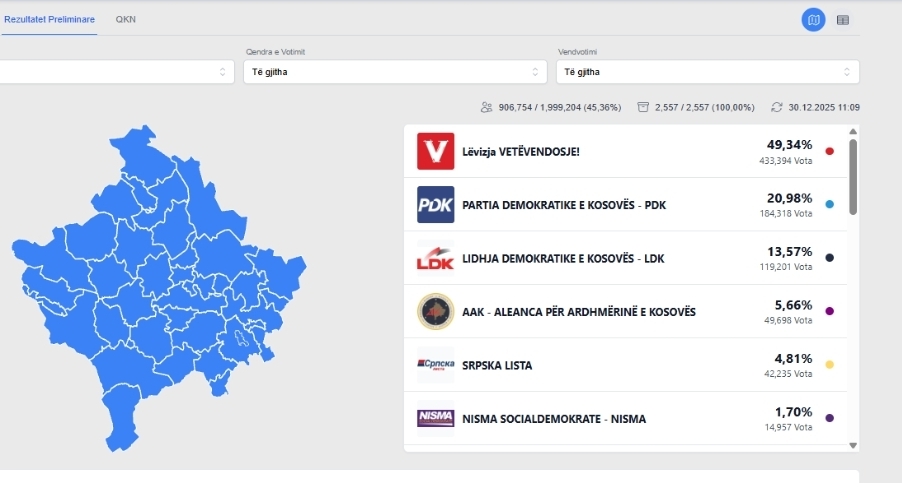This screenshot has height=487, width=902.
Task: Click the PDK party logo
Action: click(435, 205)
